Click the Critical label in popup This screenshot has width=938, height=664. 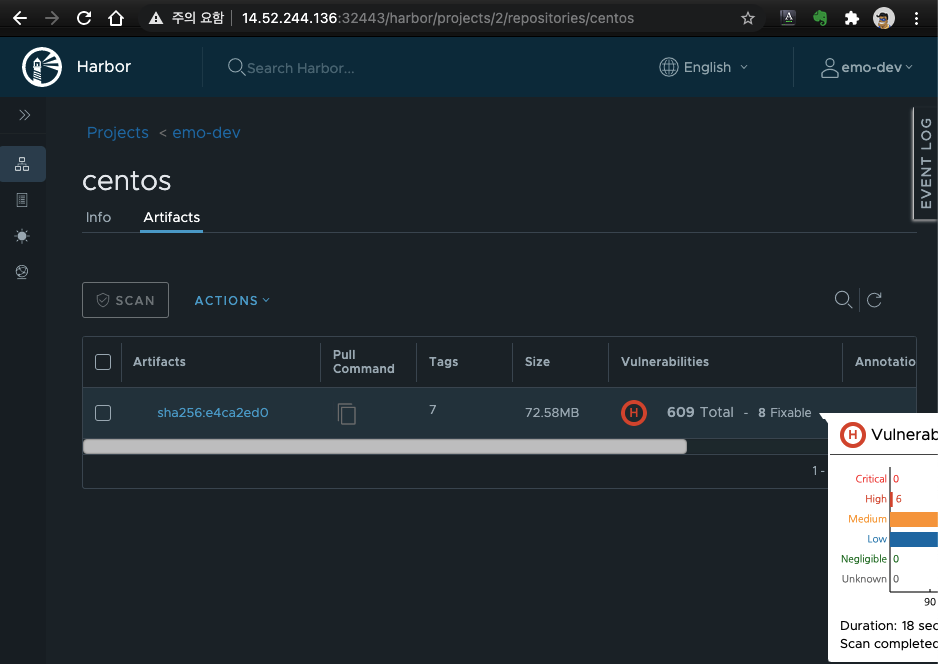point(870,479)
